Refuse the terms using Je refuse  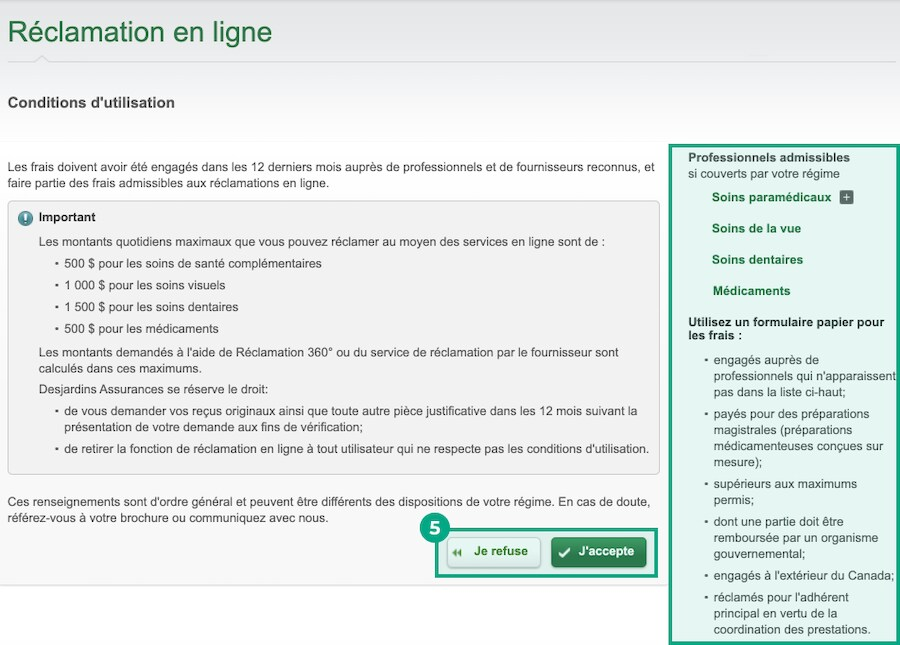(493, 551)
